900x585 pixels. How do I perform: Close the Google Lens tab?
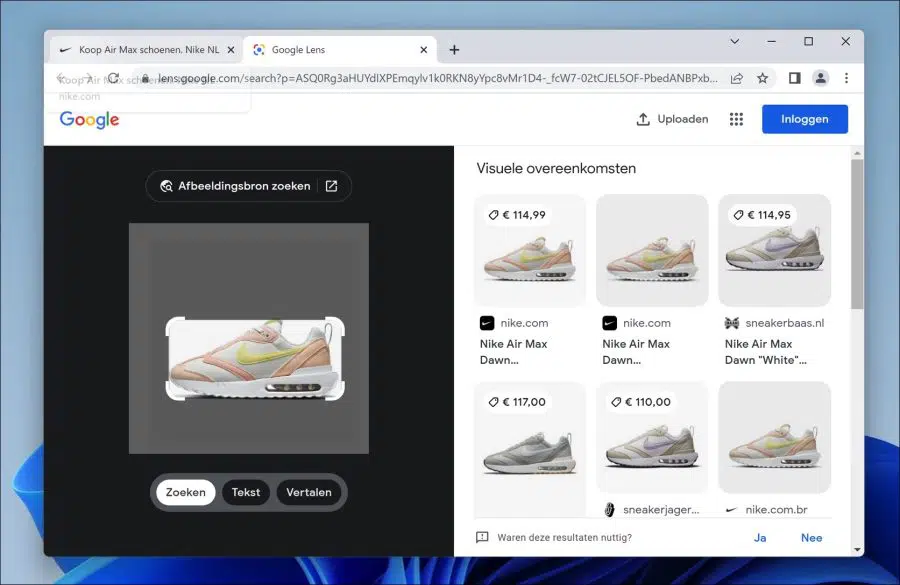pyautogui.click(x=424, y=50)
